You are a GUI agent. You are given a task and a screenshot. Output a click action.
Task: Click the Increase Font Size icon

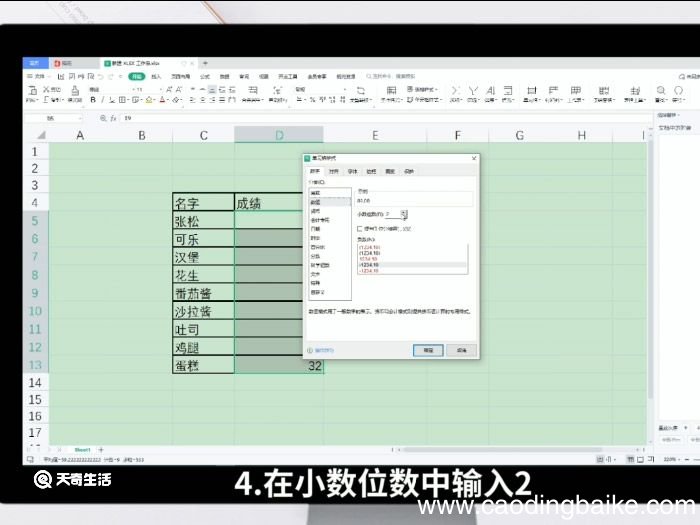click(x=169, y=90)
